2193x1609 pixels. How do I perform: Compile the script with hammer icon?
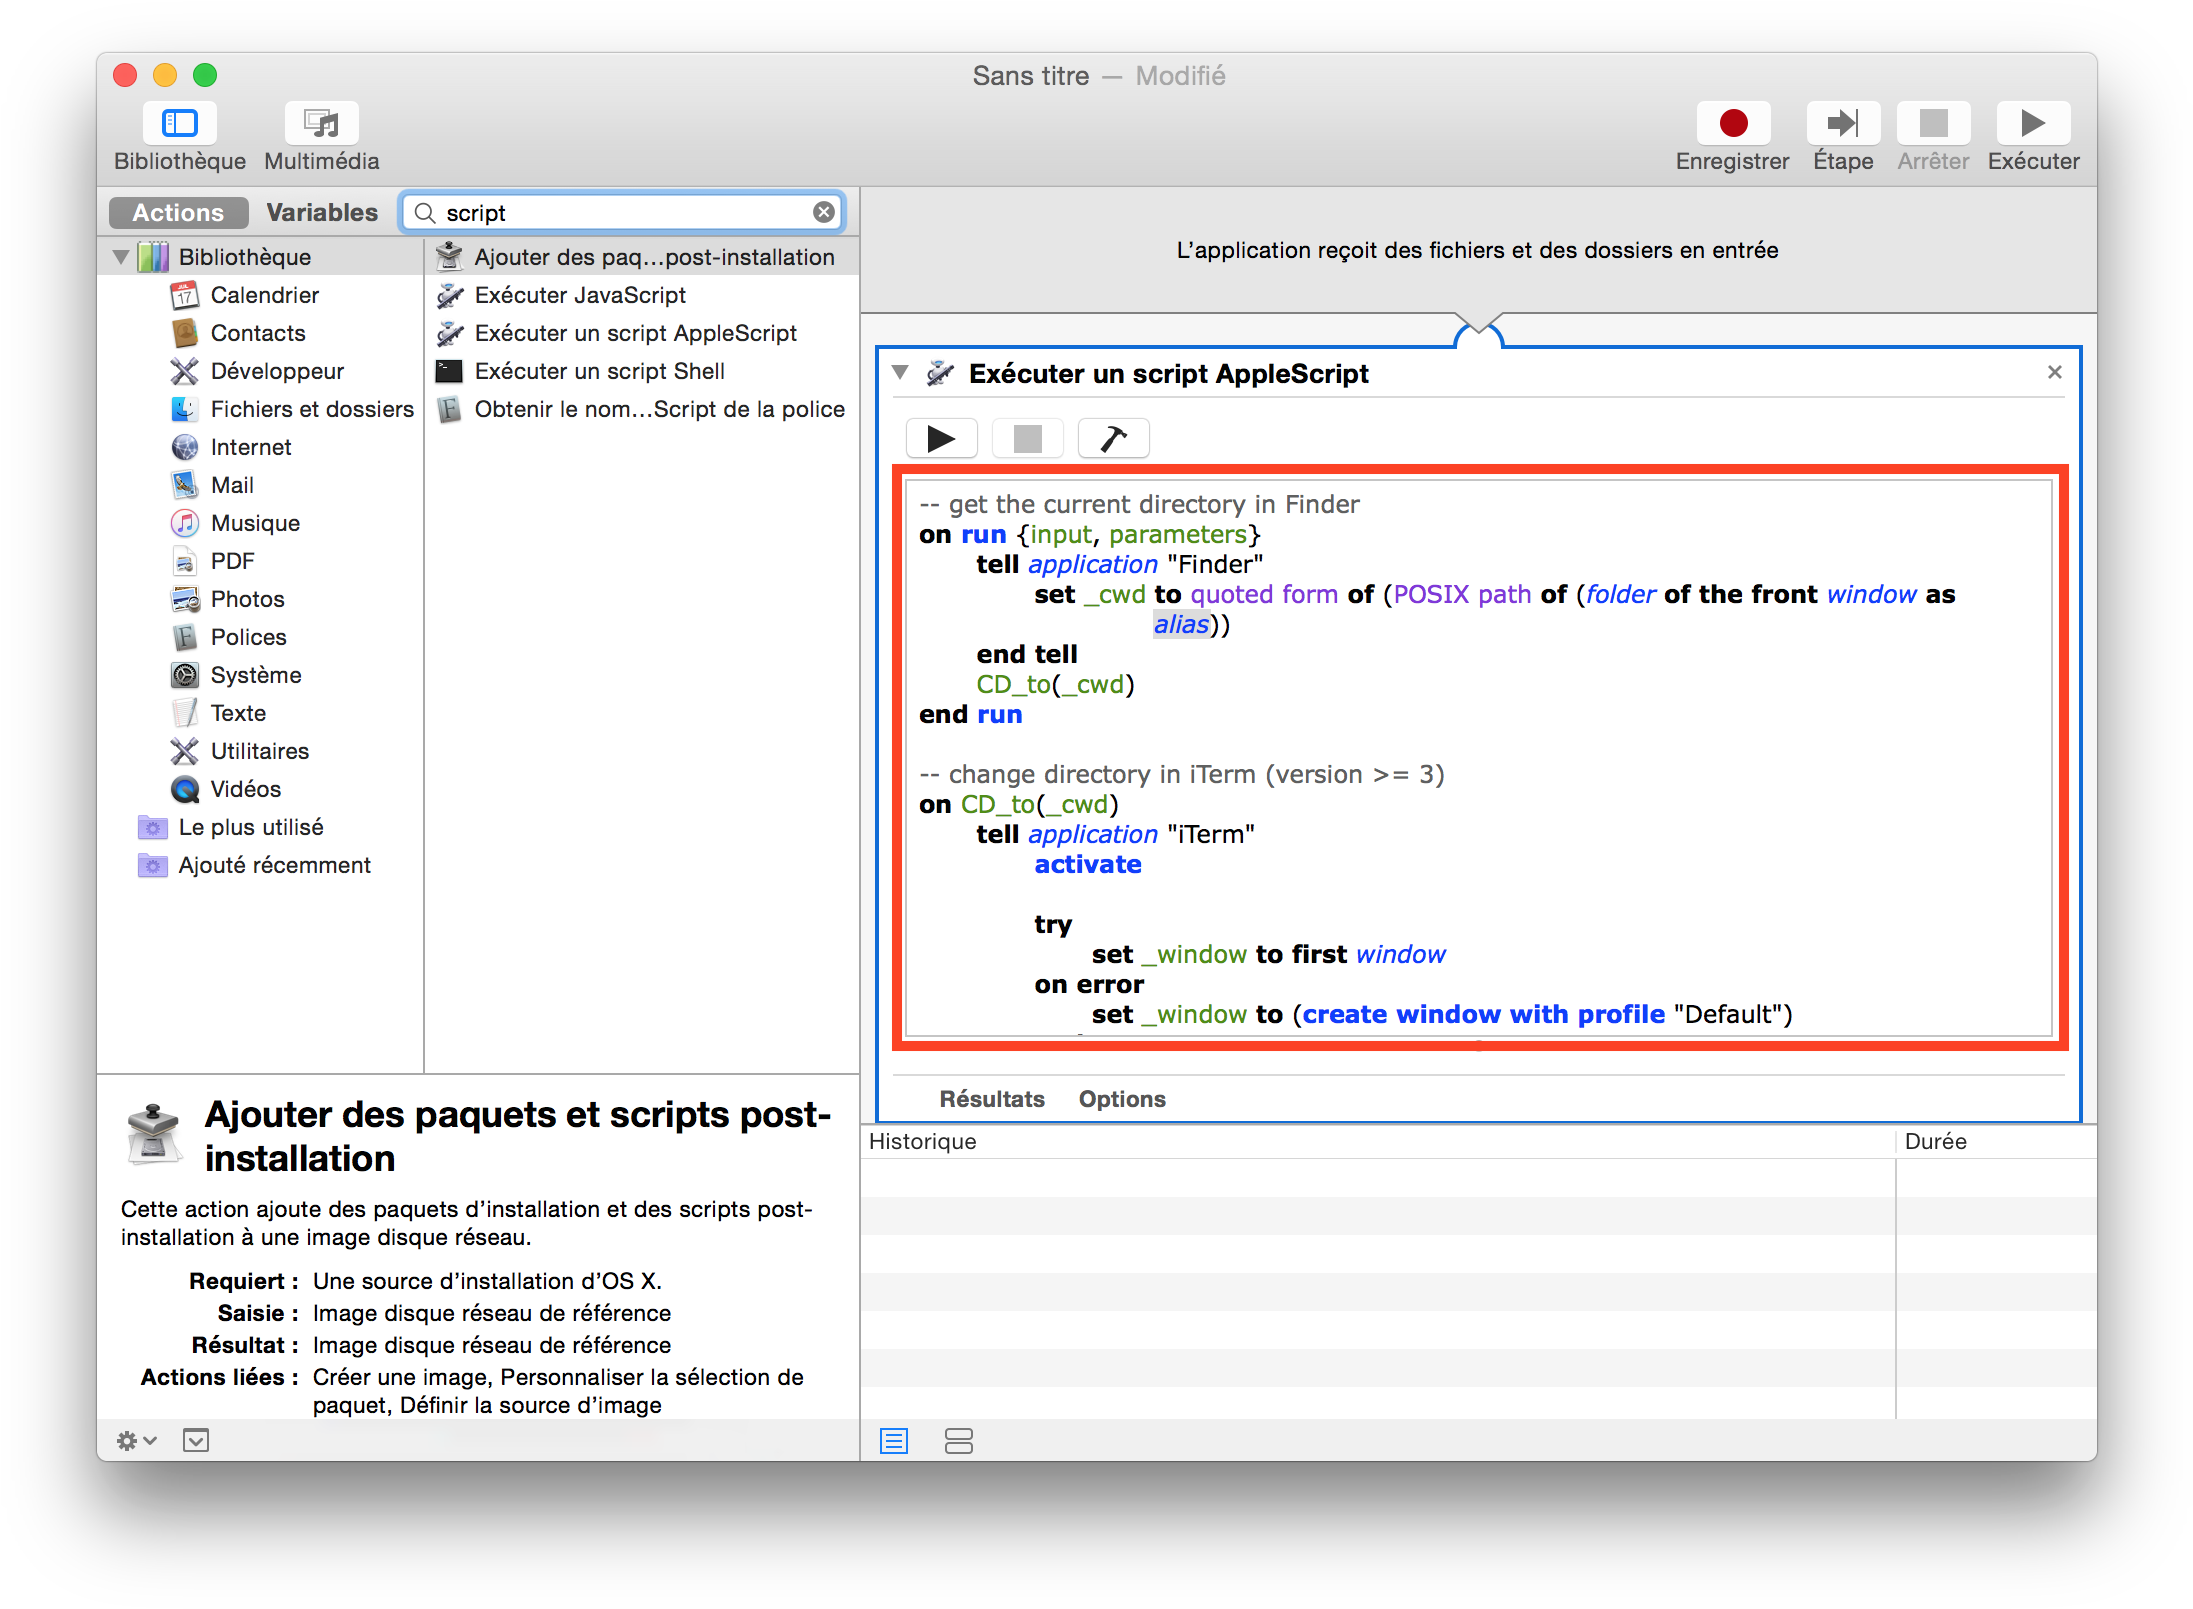coord(1113,439)
